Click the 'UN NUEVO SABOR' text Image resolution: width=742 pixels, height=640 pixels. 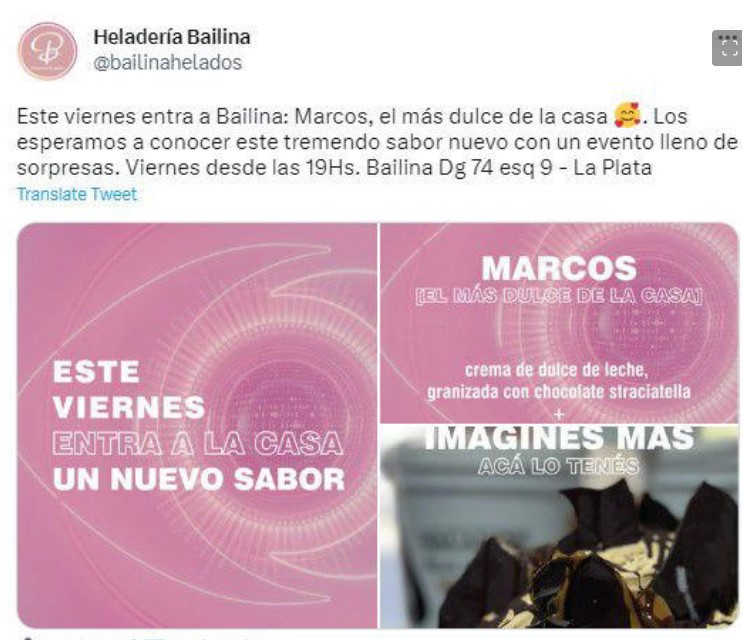(x=199, y=479)
